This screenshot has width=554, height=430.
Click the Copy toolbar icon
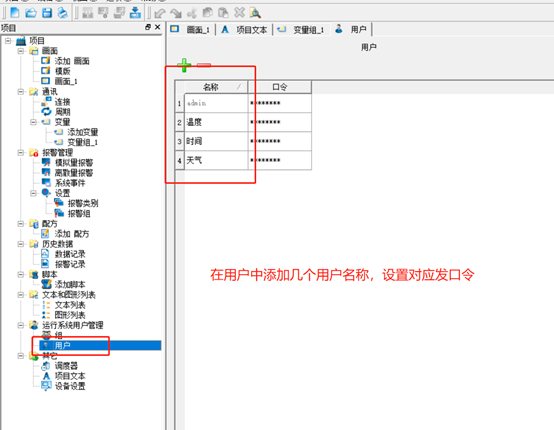click(x=207, y=13)
